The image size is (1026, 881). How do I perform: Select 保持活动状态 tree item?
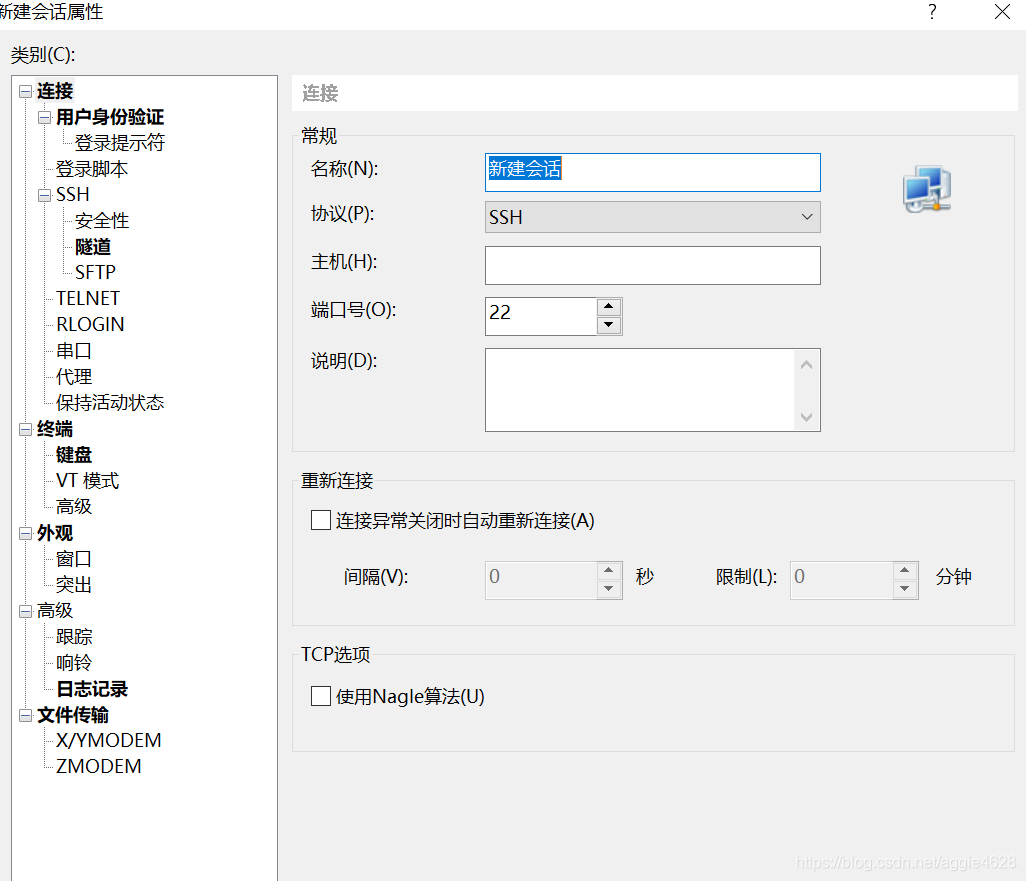[109, 403]
